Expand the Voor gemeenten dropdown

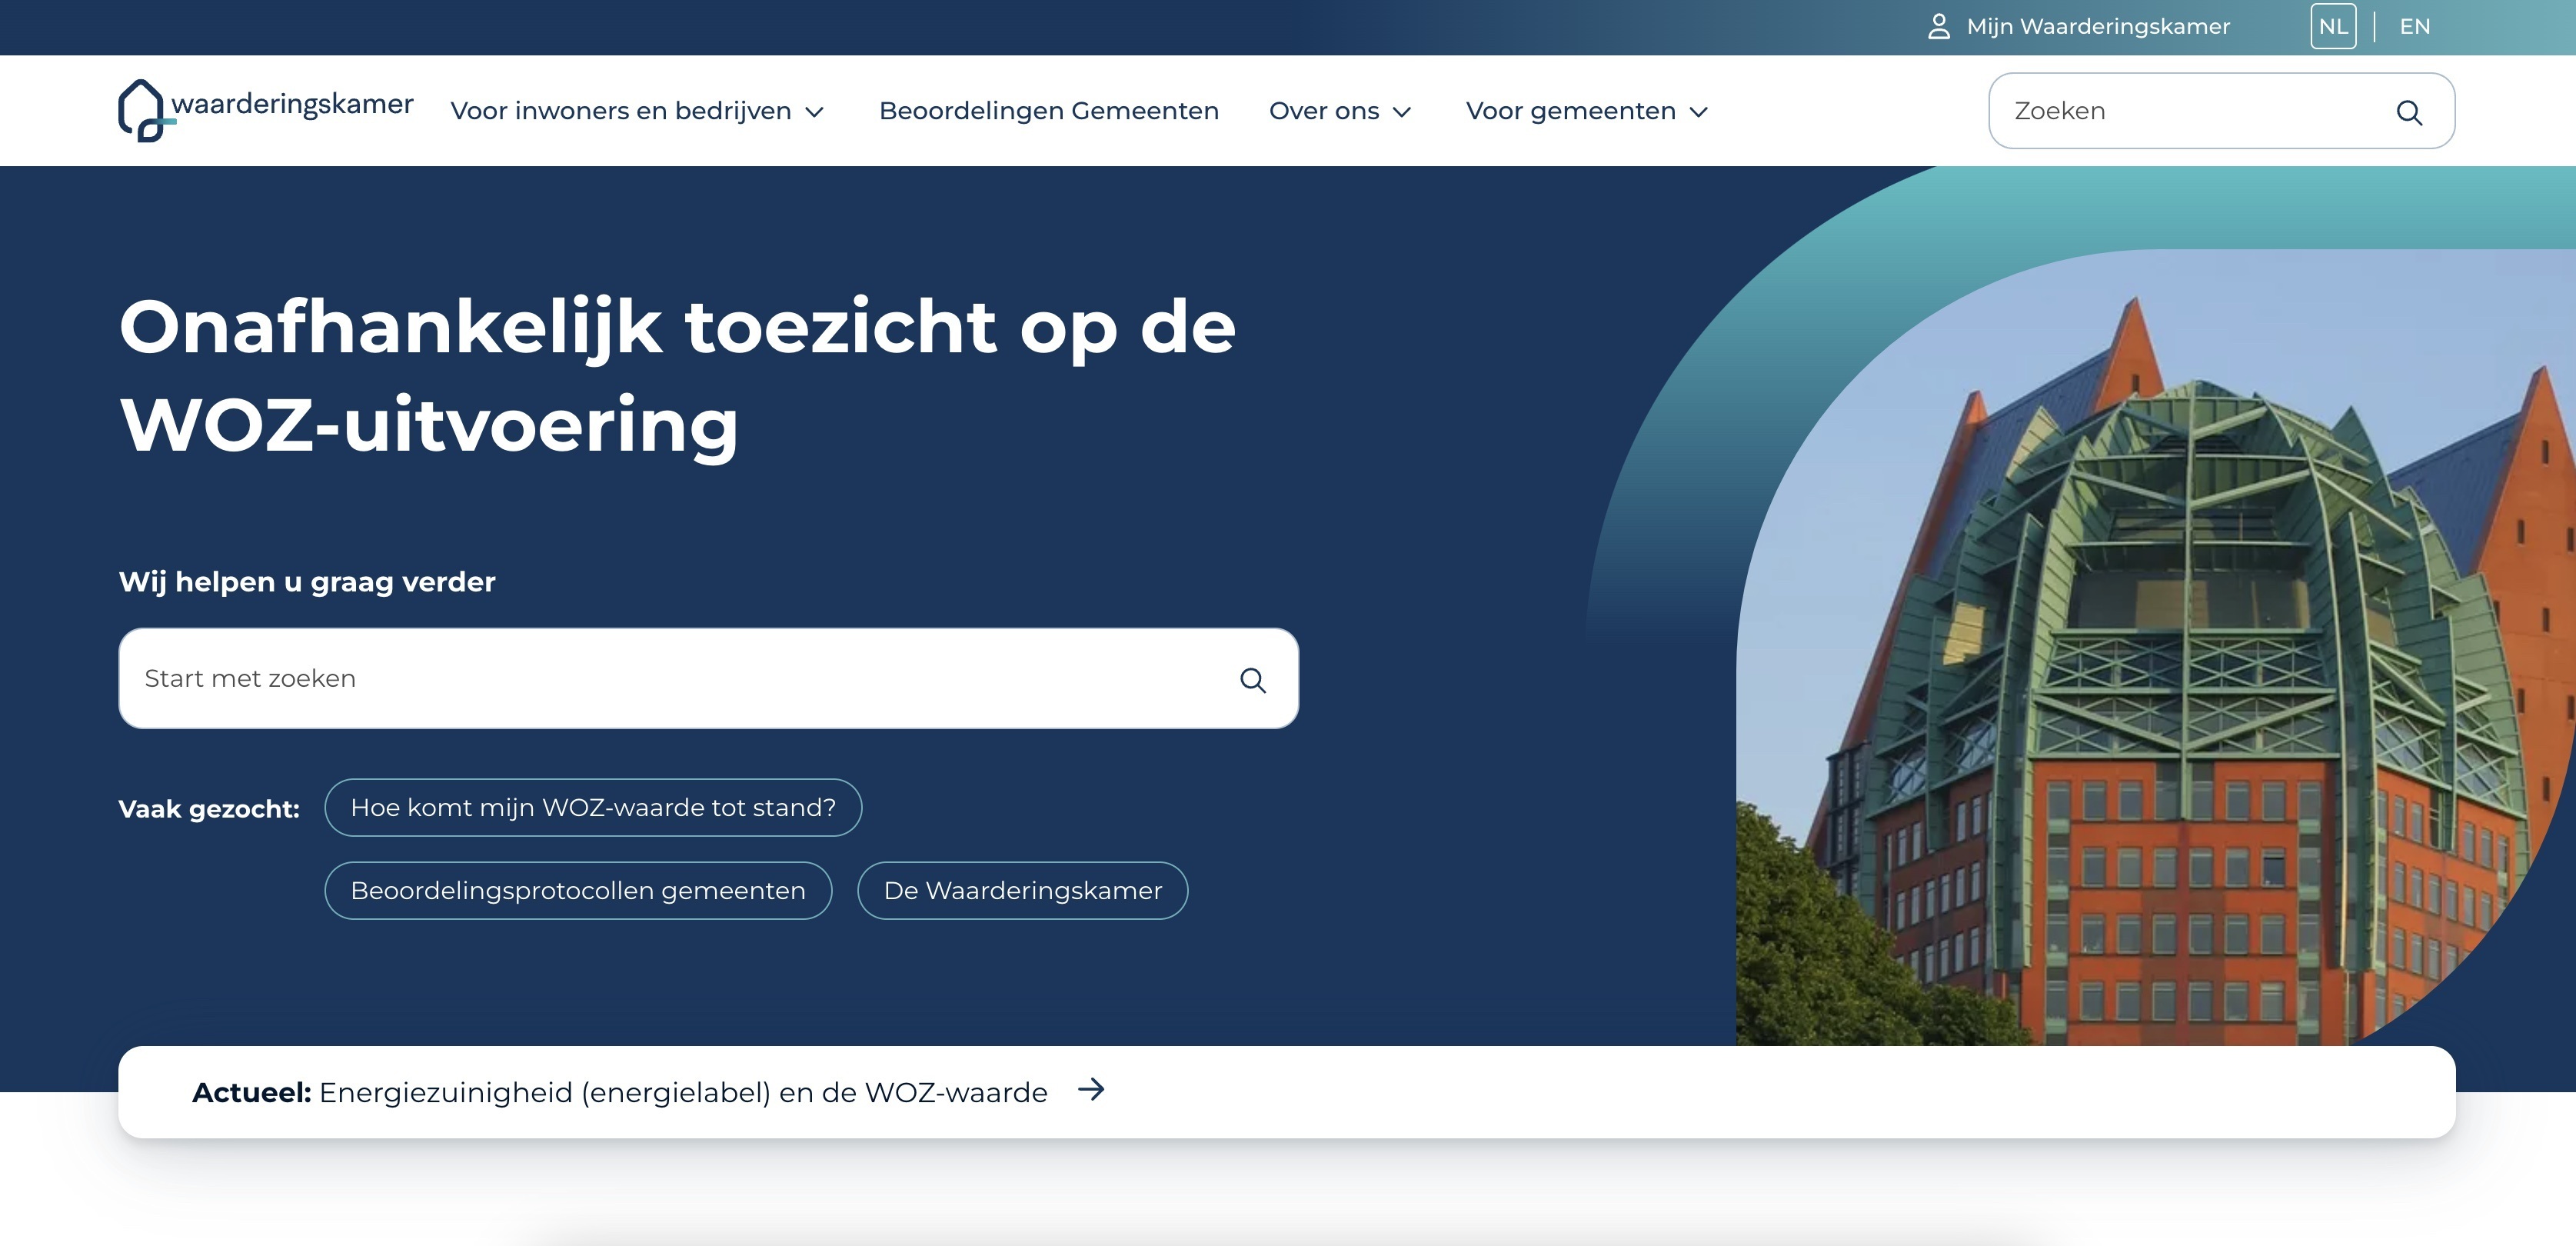coord(1587,111)
